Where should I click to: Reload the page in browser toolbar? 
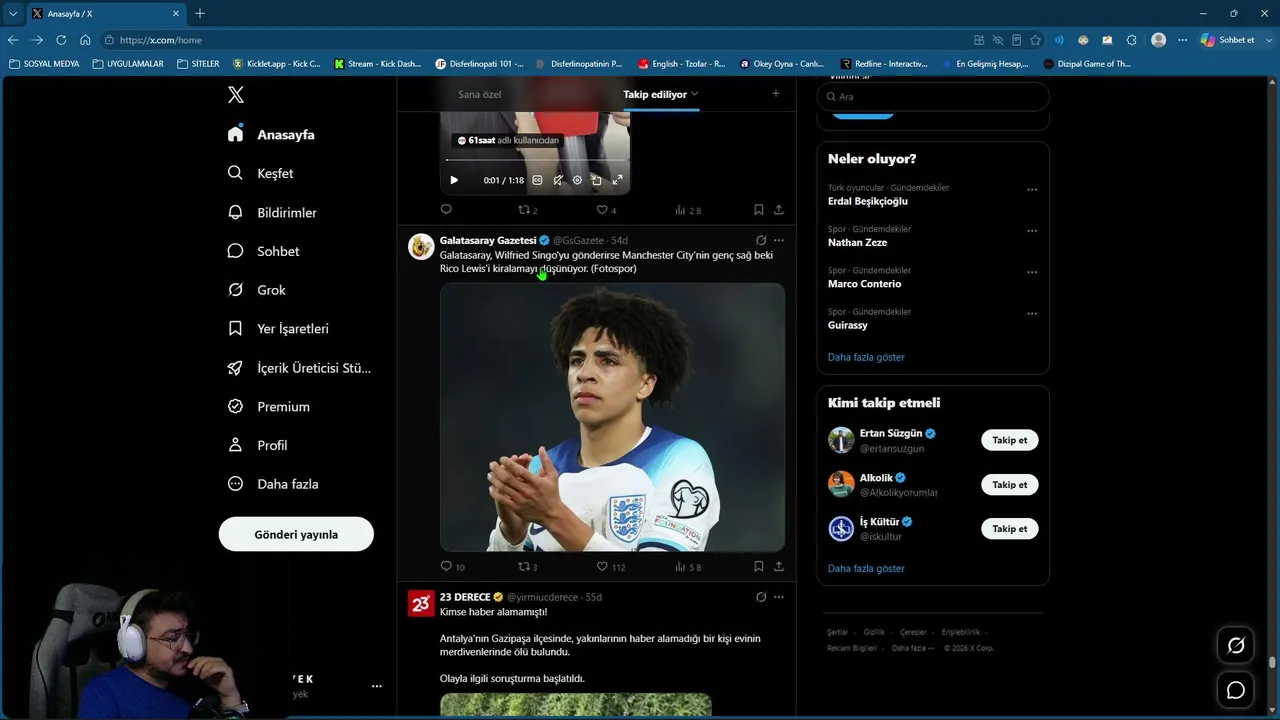tap(61, 40)
